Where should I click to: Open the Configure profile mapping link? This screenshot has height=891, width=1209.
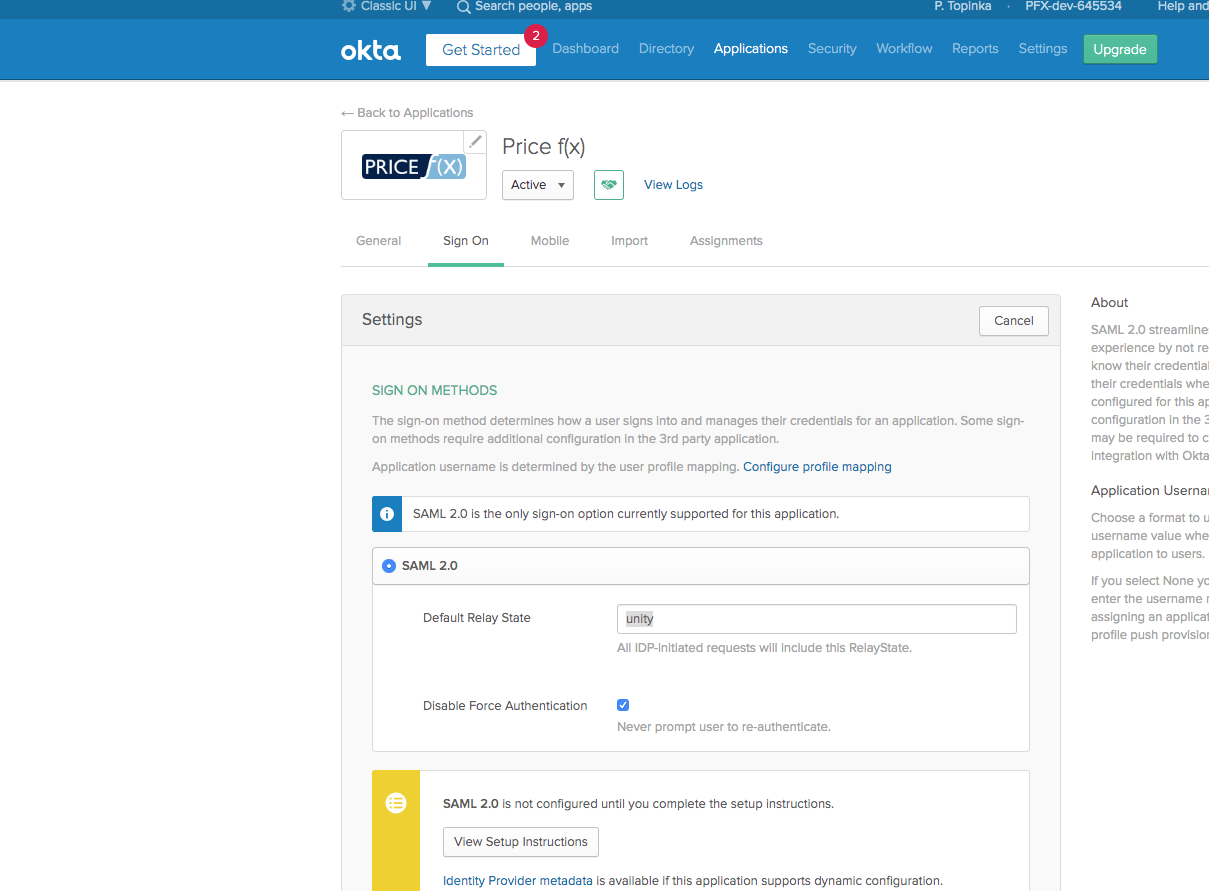pyautogui.click(x=817, y=467)
